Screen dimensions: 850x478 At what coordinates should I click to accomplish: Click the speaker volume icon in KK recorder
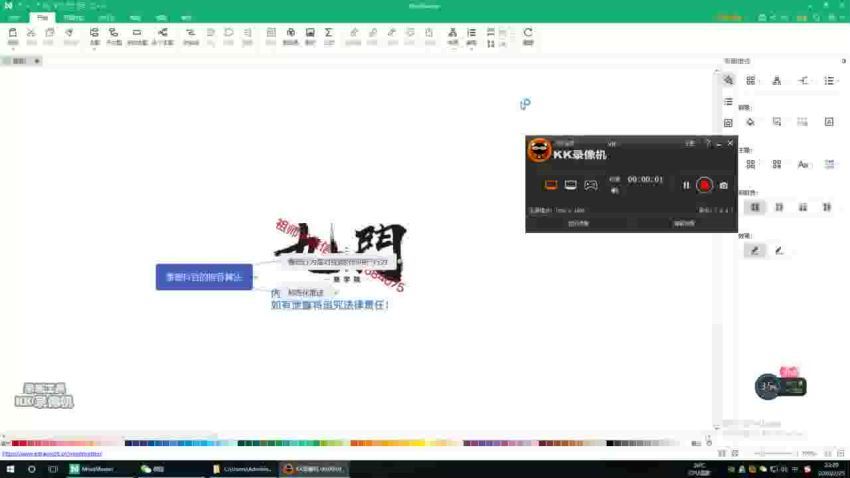coord(614,191)
